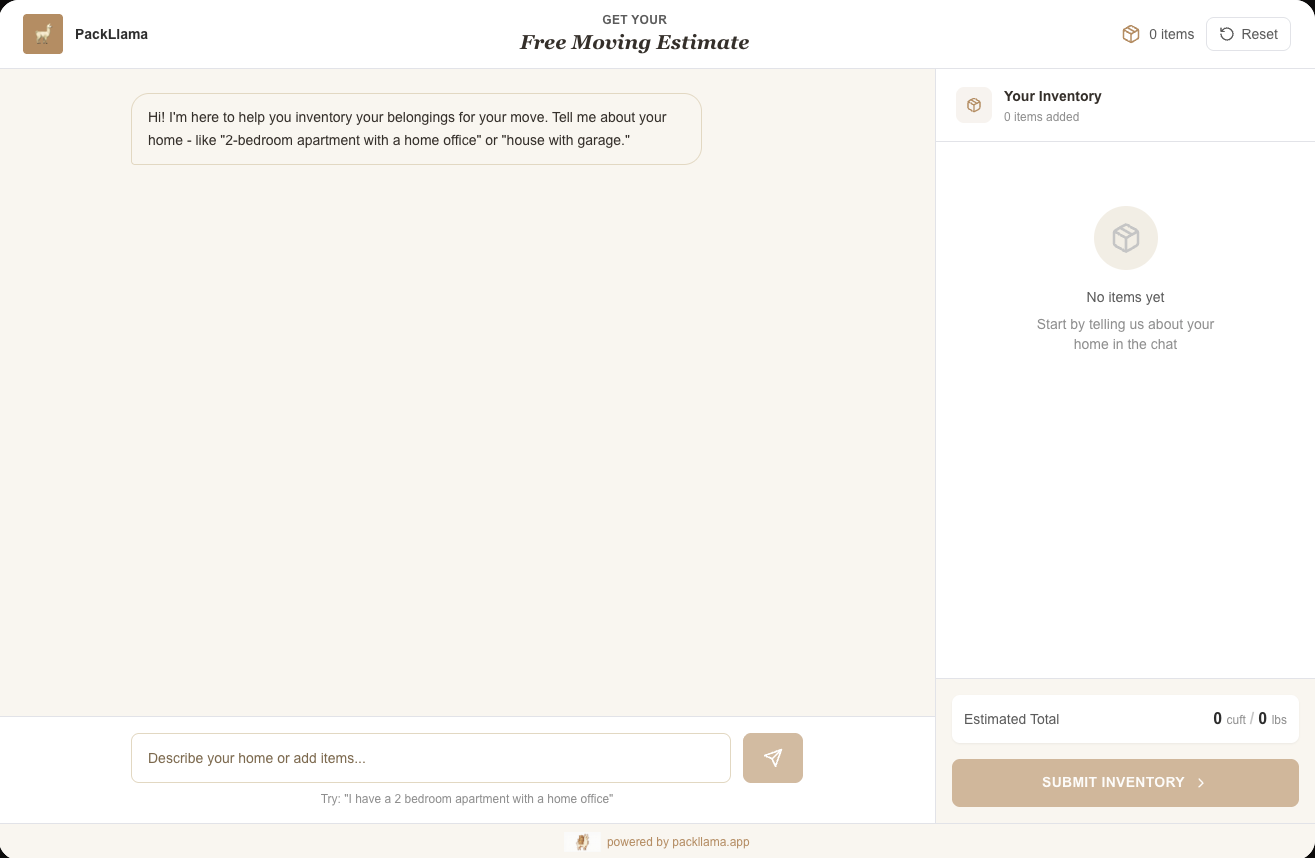This screenshot has width=1315, height=858.
Task: Click the Try example hint below the input
Action: (x=466, y=799)
